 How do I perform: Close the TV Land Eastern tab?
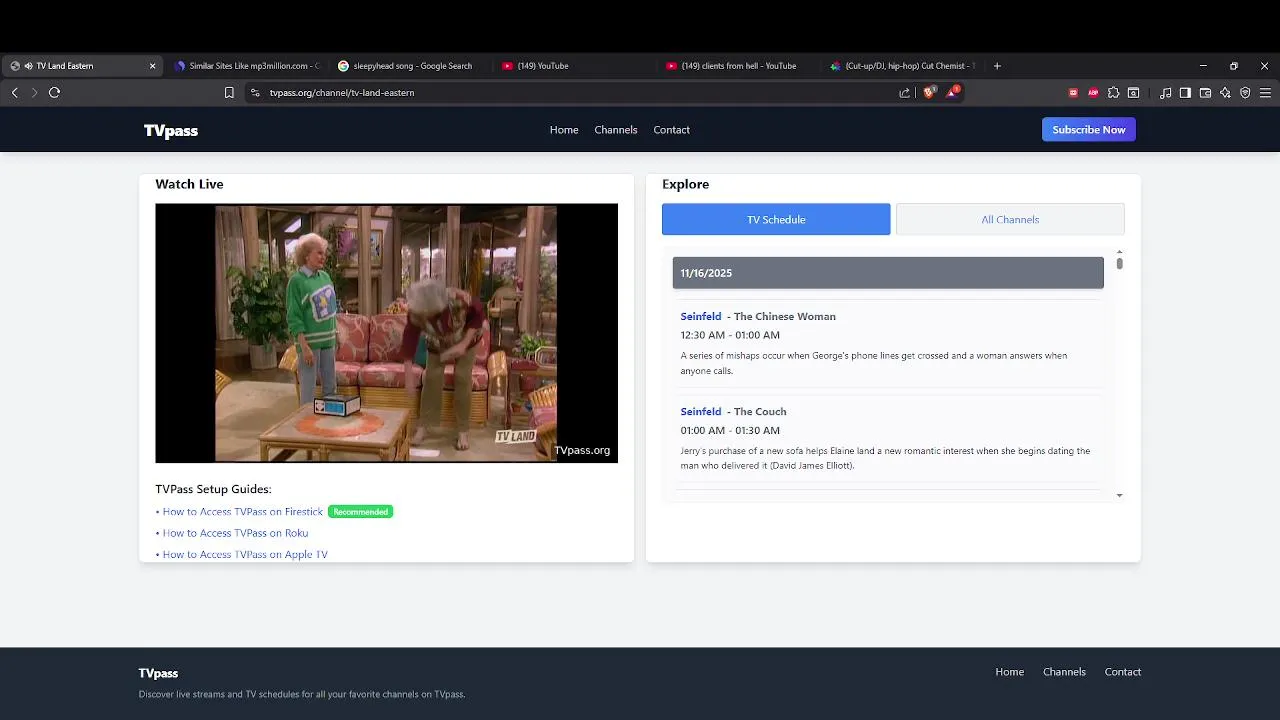tap(152, 66)
